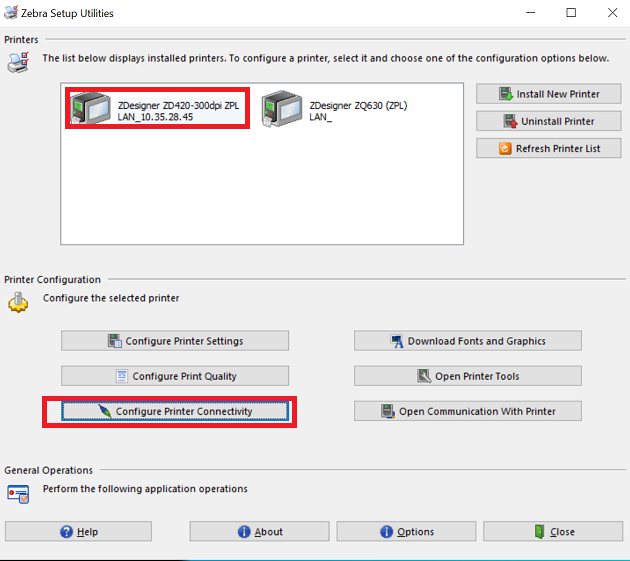Show the About information
Viewport: 630px width, 561px height.
click(260, 531)
